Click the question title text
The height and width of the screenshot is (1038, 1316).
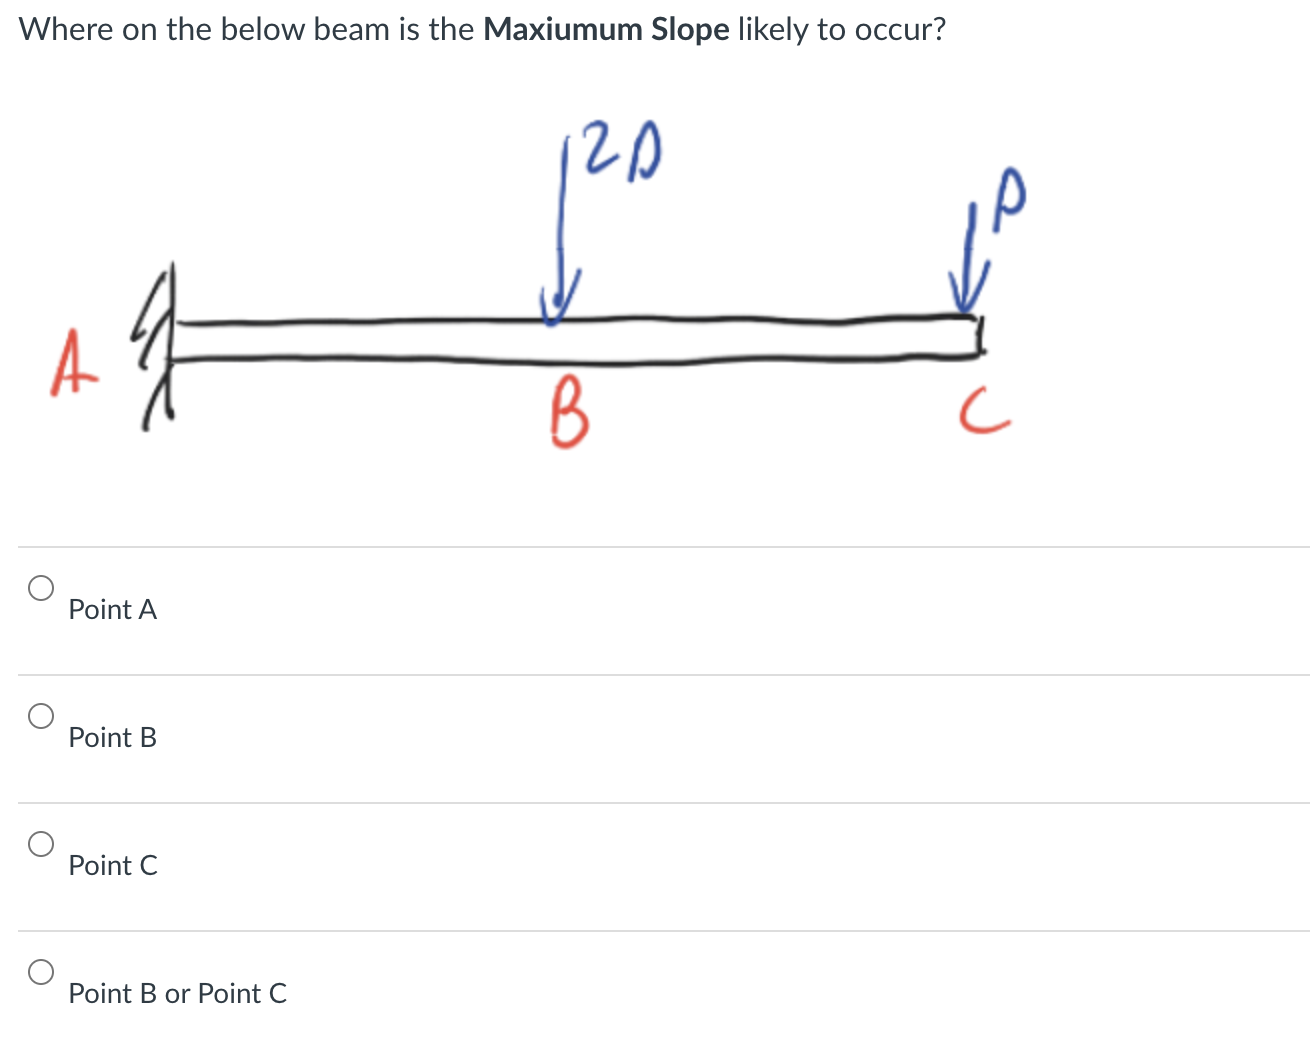[x=480, y=29]
